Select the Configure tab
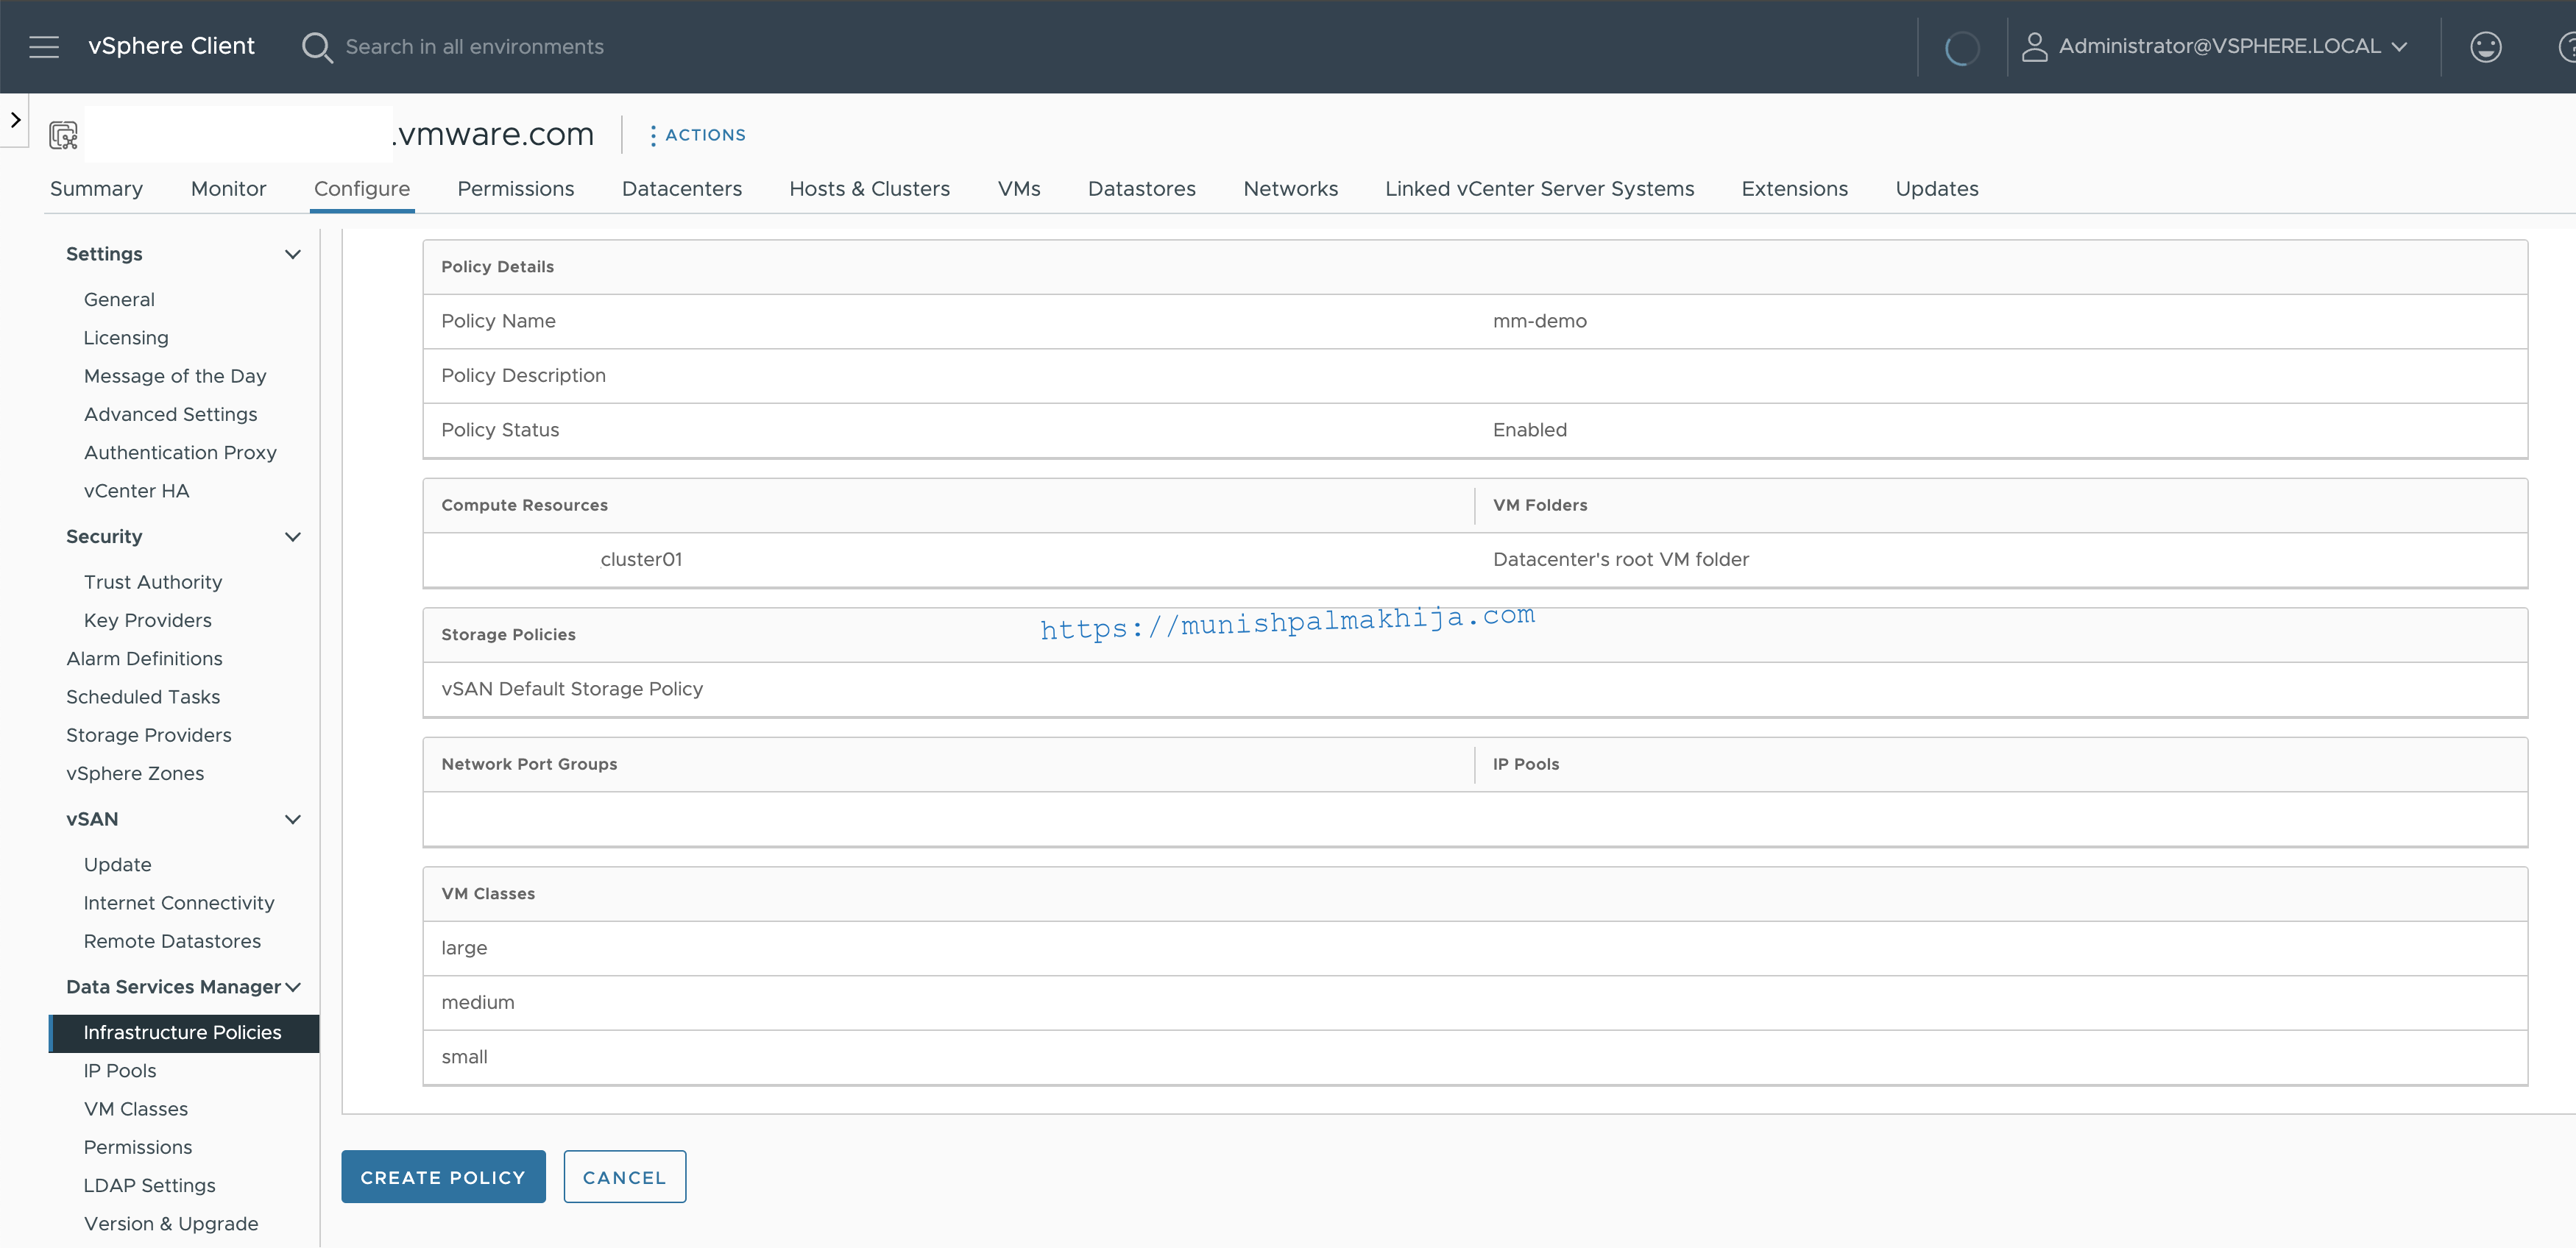This screenshot has width=2576, height=1248. (362, 189)
